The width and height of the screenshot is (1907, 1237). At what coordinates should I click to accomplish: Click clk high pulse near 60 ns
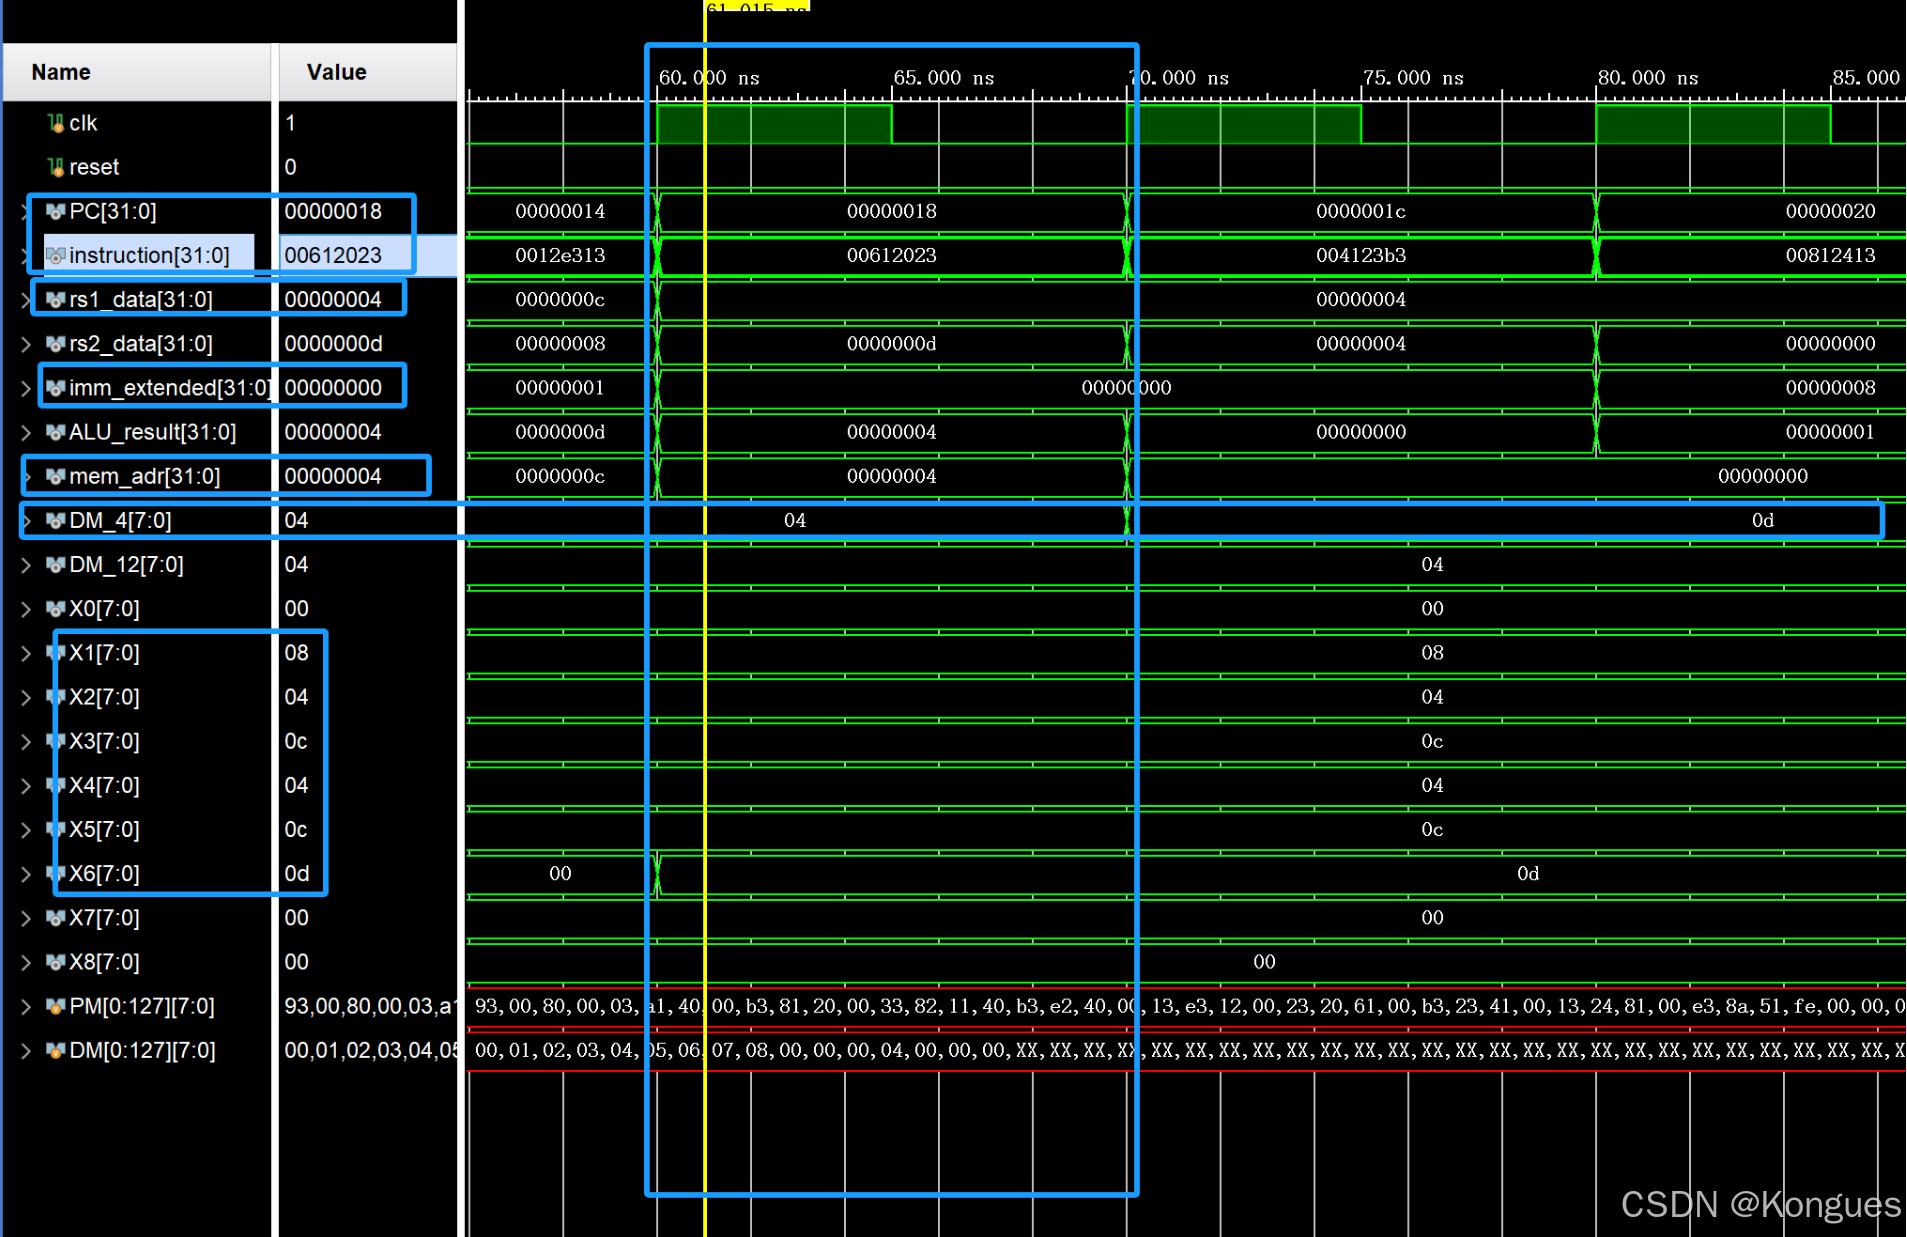(774, 124)
